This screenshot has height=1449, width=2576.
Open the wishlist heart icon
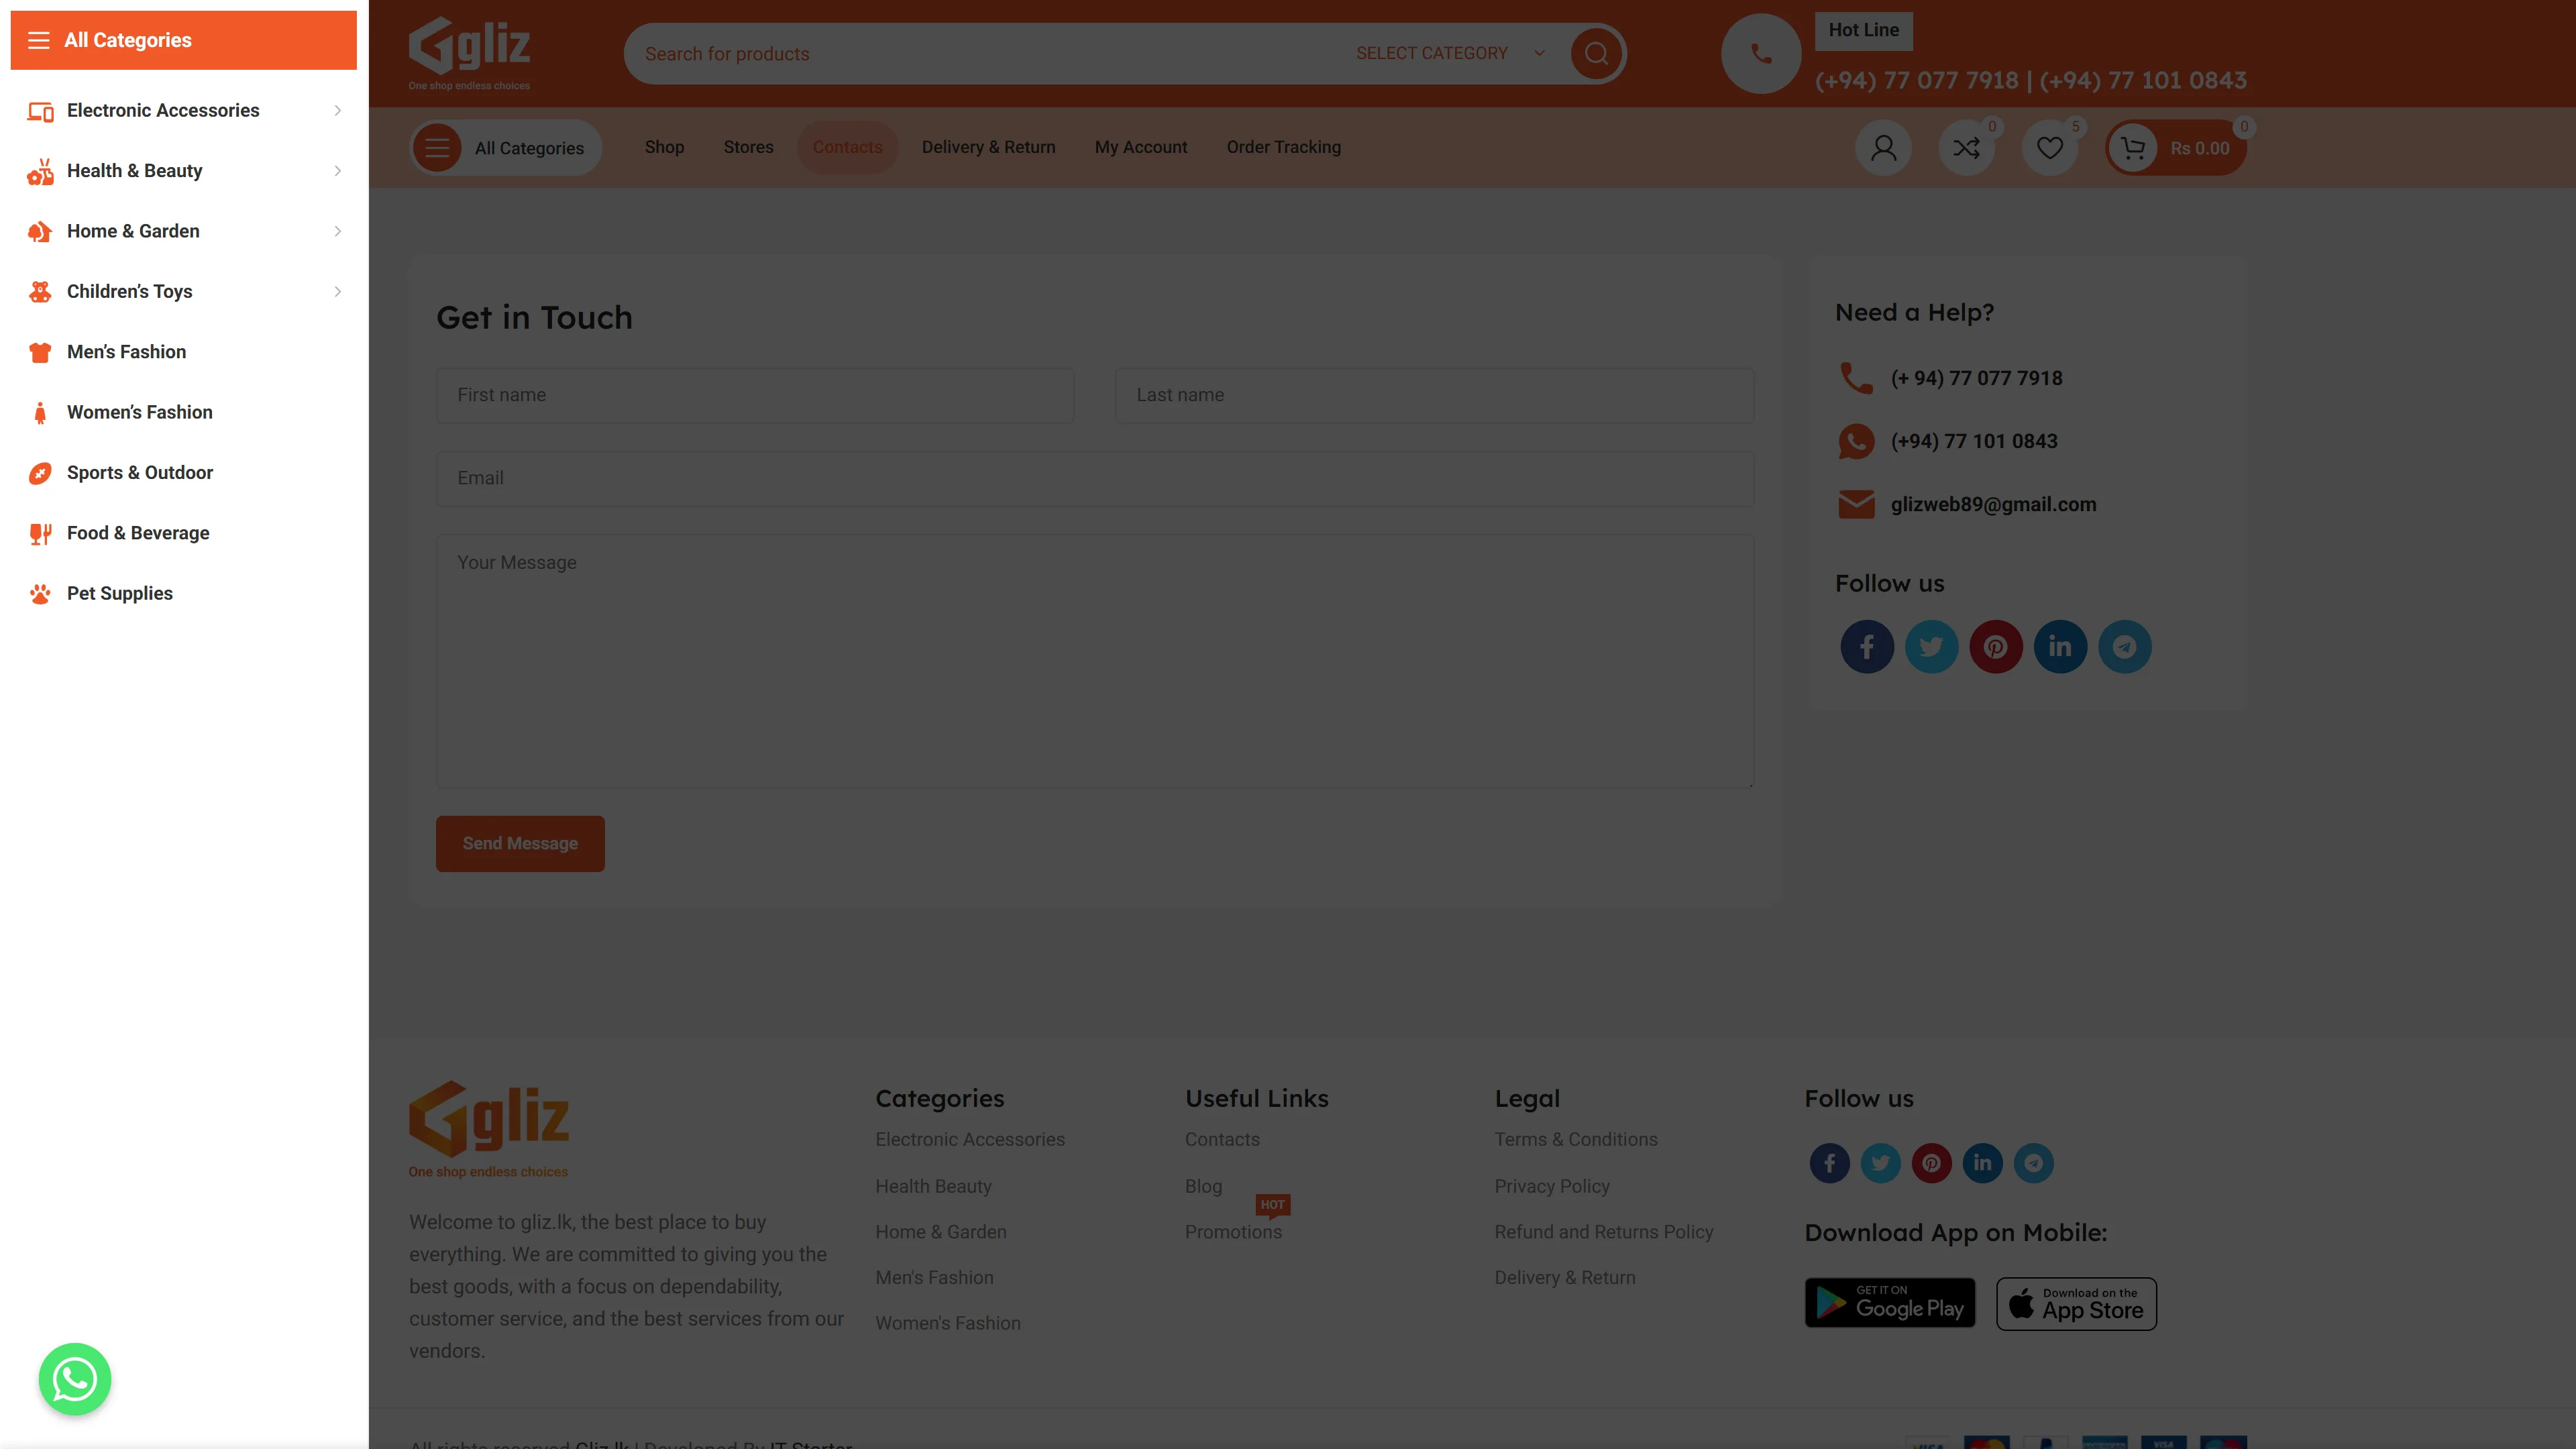point(2049,148)
